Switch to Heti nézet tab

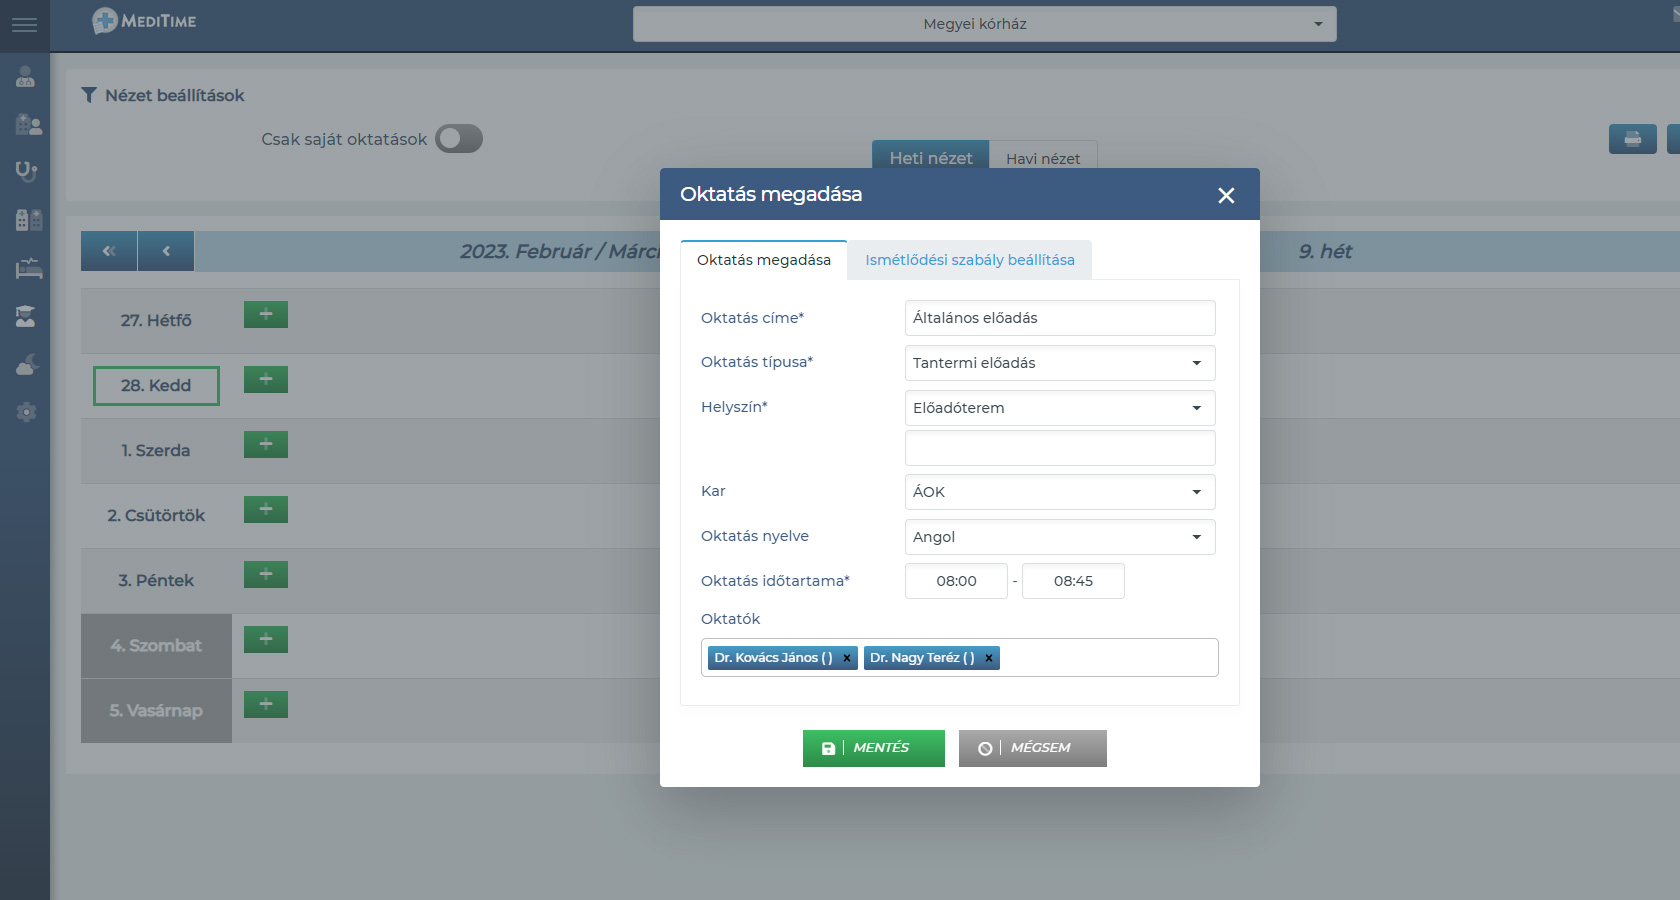[x=931, y=157]
